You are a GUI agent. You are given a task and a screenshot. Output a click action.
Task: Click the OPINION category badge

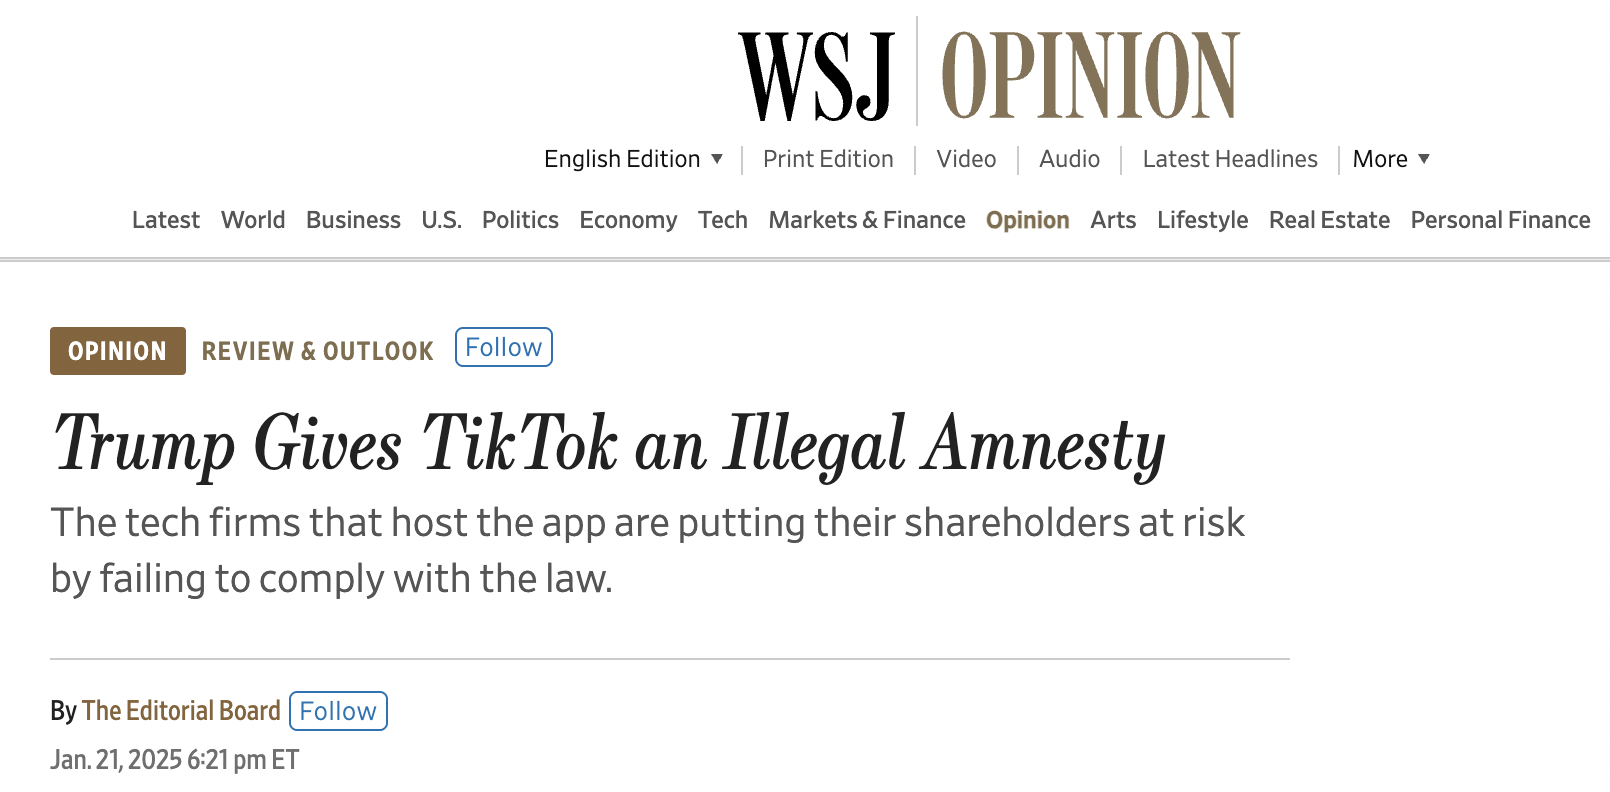[117, 351]
